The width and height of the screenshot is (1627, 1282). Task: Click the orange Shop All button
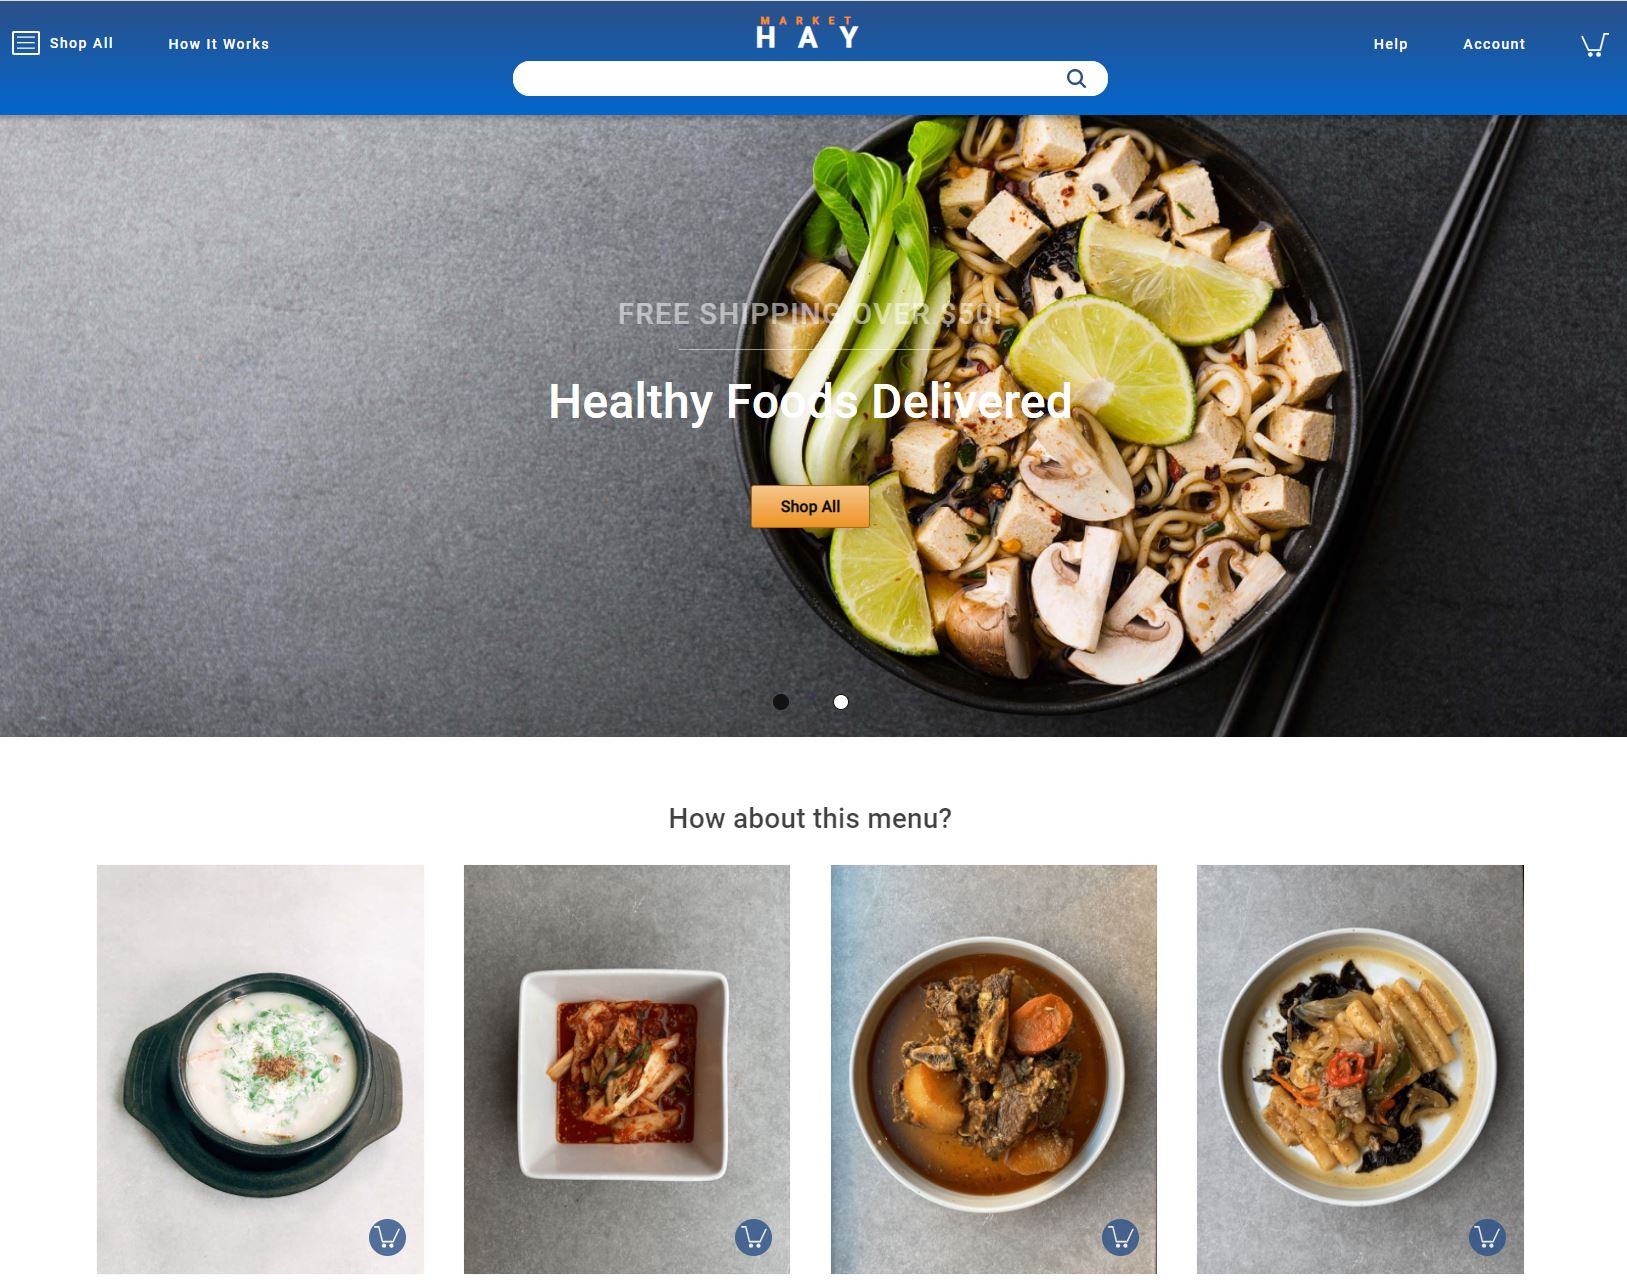(810, 506)
